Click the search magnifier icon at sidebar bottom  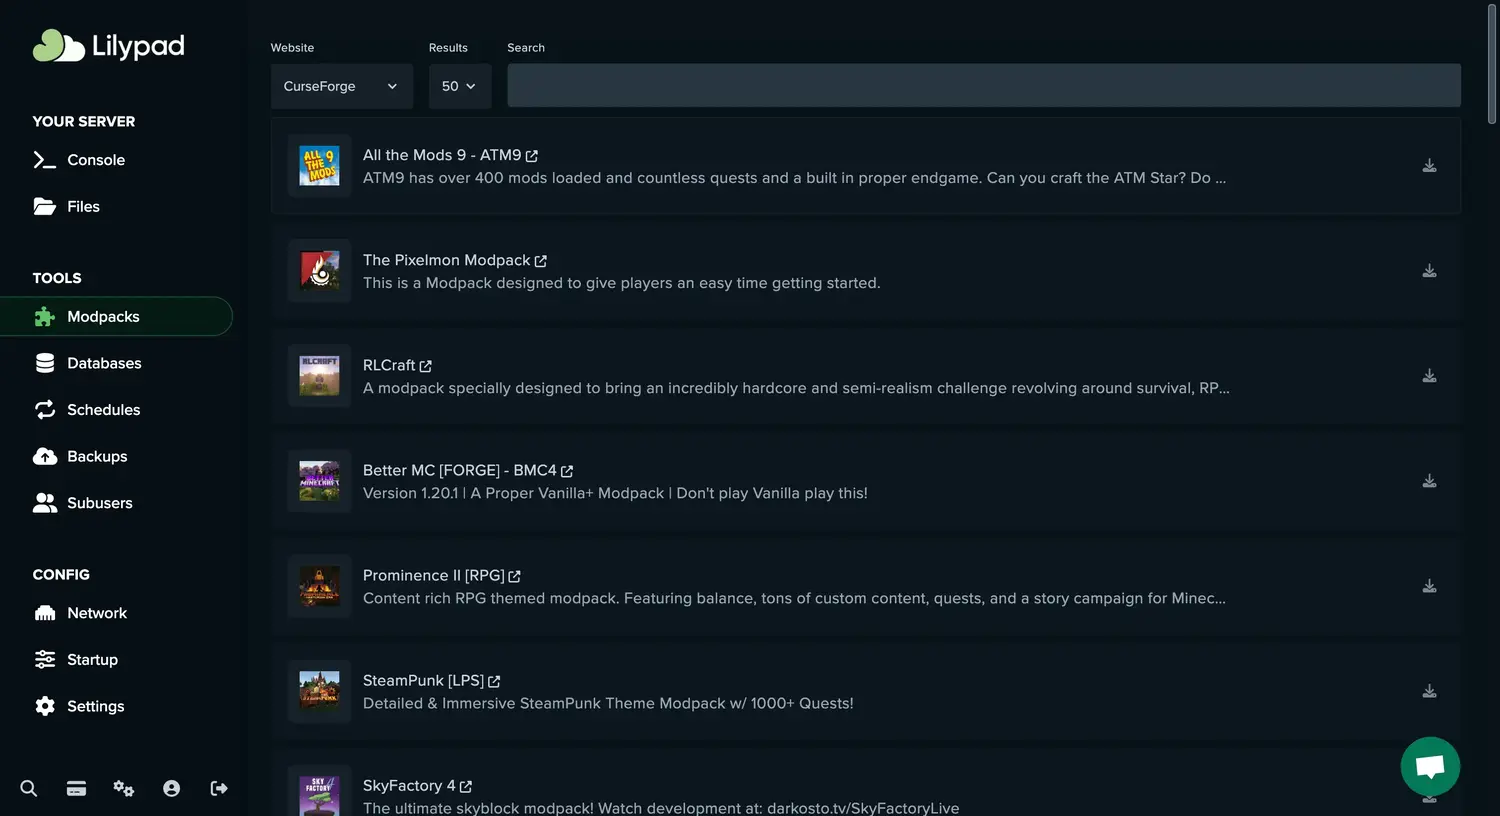coord(29,789)
